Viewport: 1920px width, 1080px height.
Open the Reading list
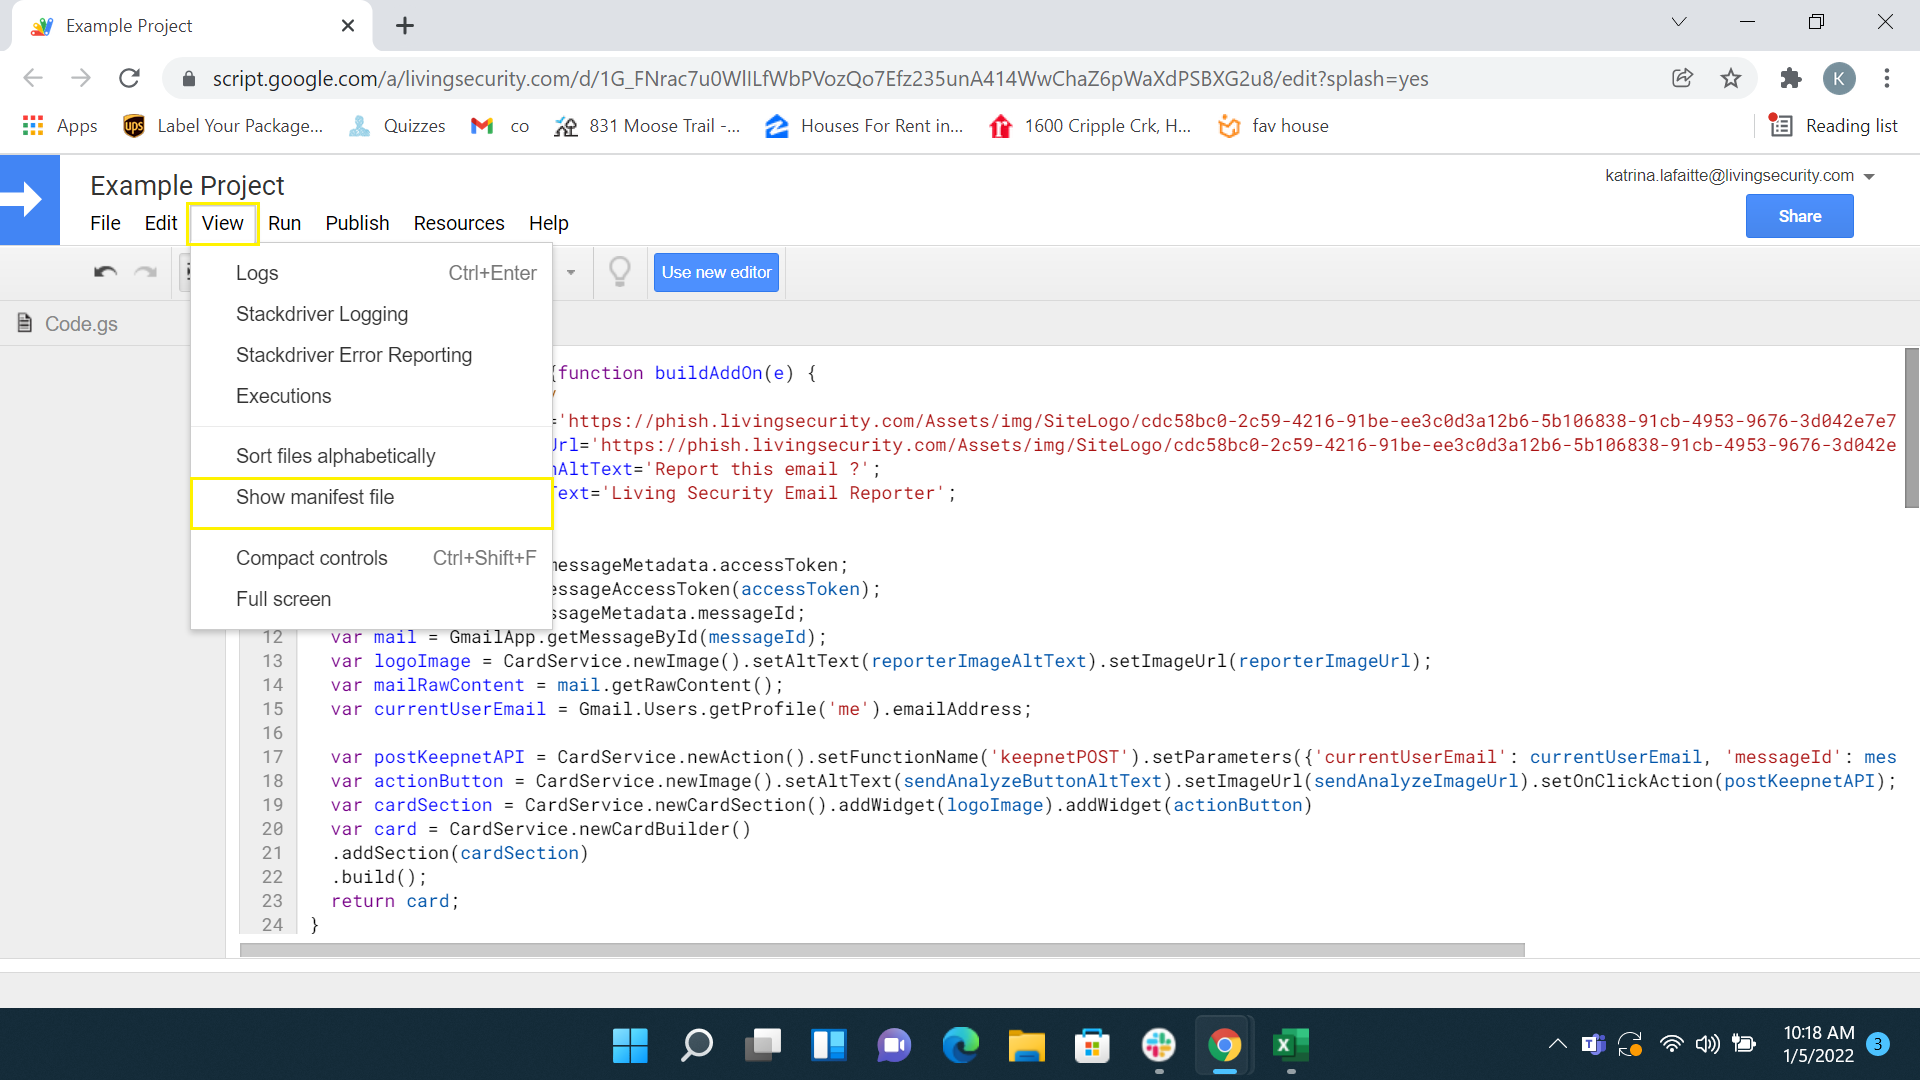pos(1833,126)
